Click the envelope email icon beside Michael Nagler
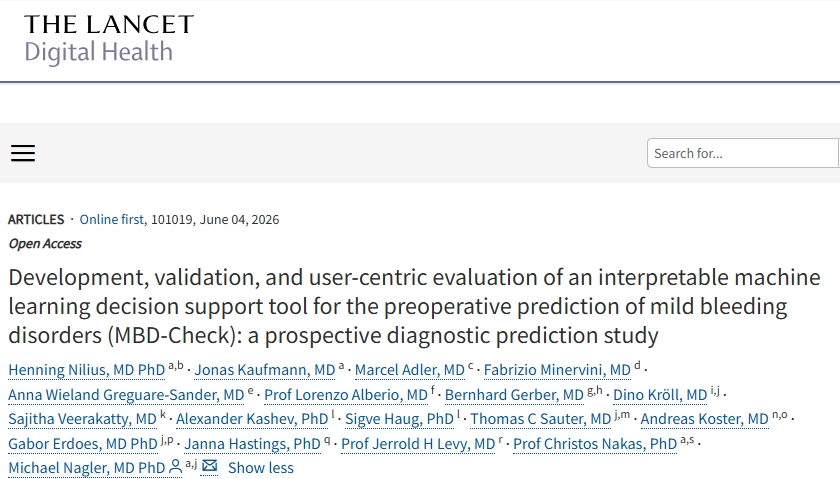 click(209, 467)
